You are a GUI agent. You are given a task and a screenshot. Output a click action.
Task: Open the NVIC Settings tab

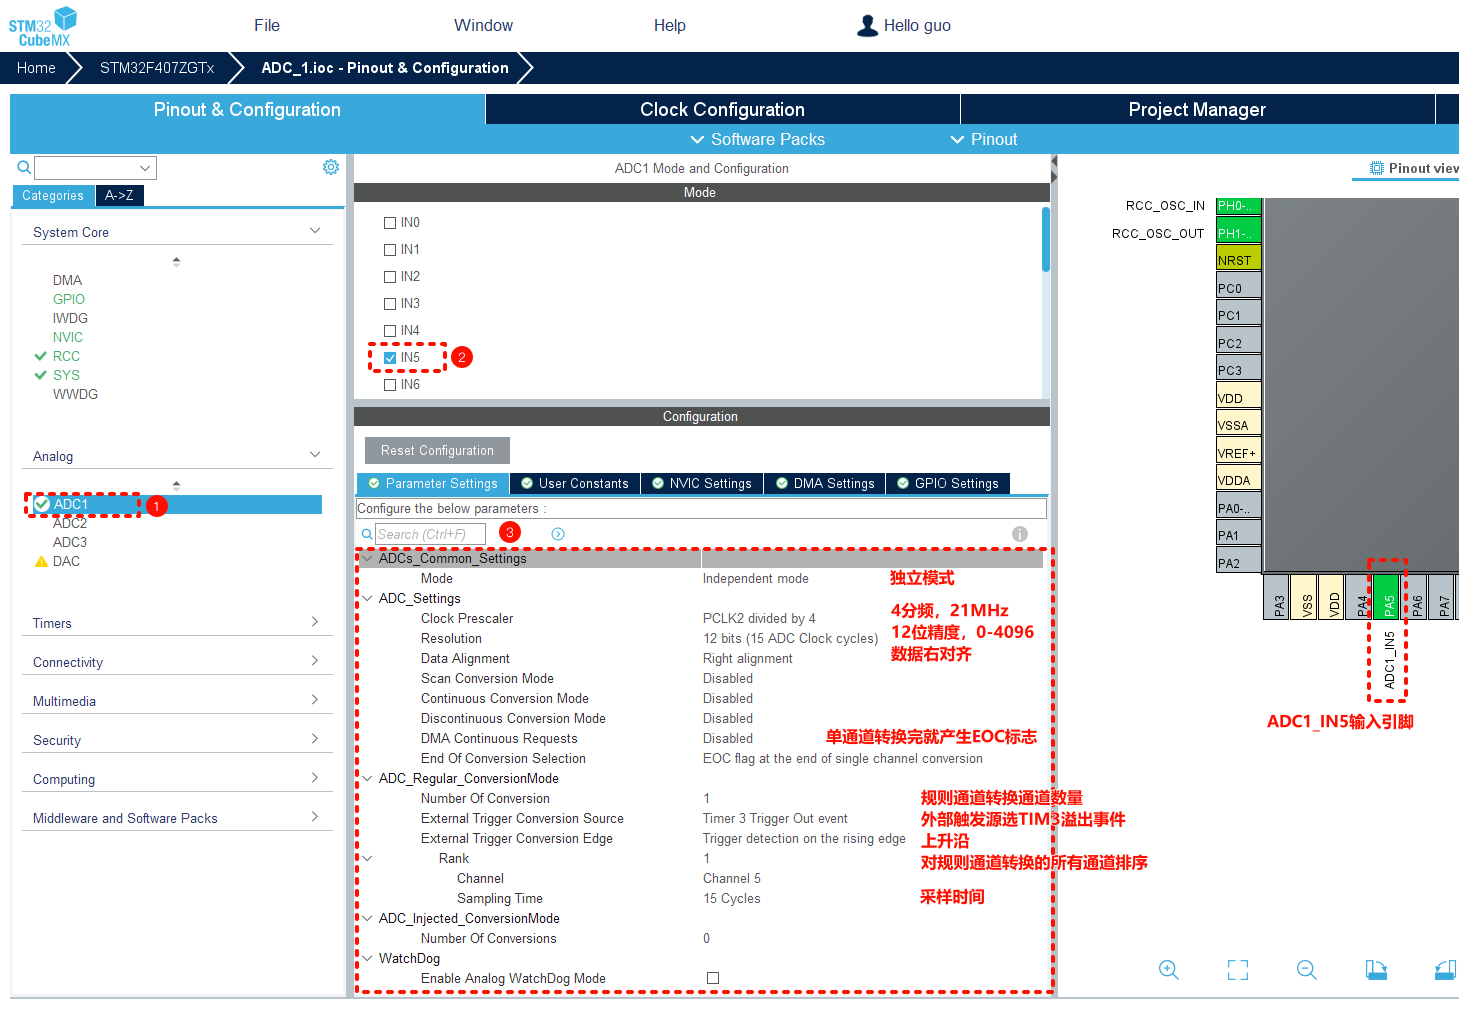pos(702,484)
